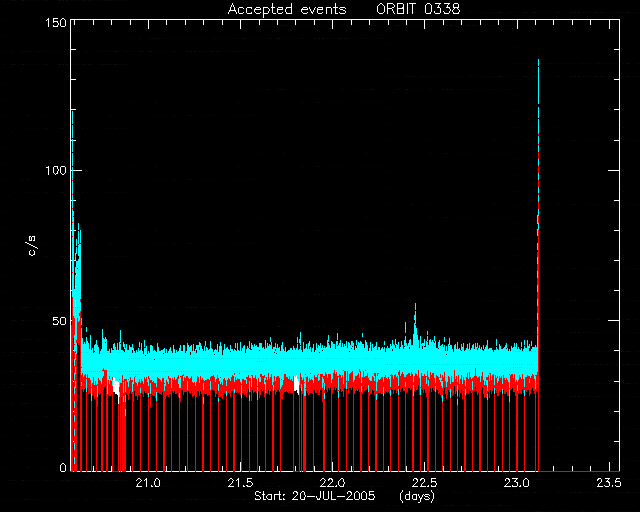
Task: Click the 0 y-axis tick label
Action: (x=63, y=467)
